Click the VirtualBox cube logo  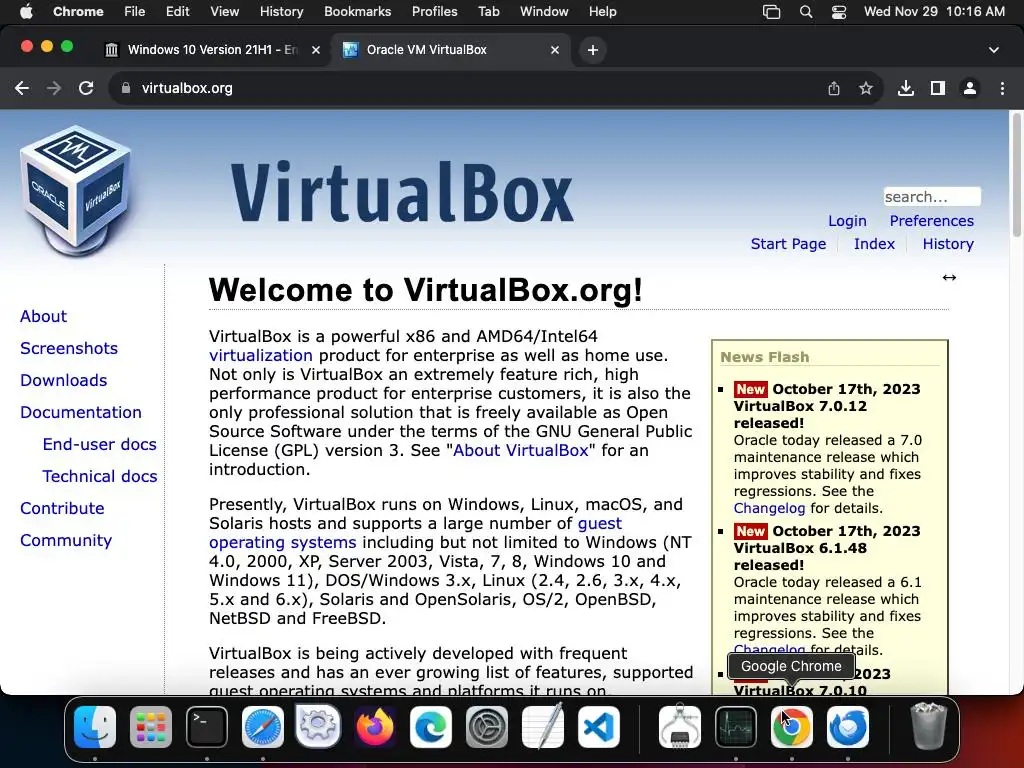(76, 189)
